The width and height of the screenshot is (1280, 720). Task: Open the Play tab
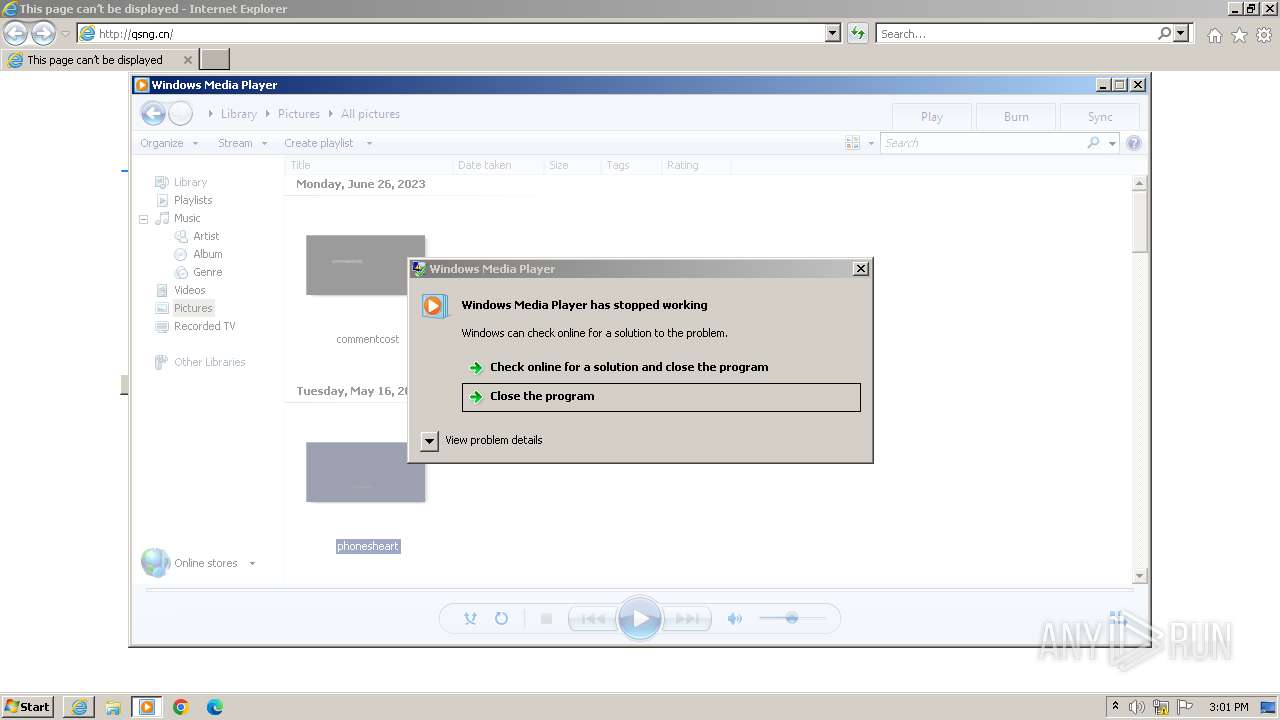[932, 116]
